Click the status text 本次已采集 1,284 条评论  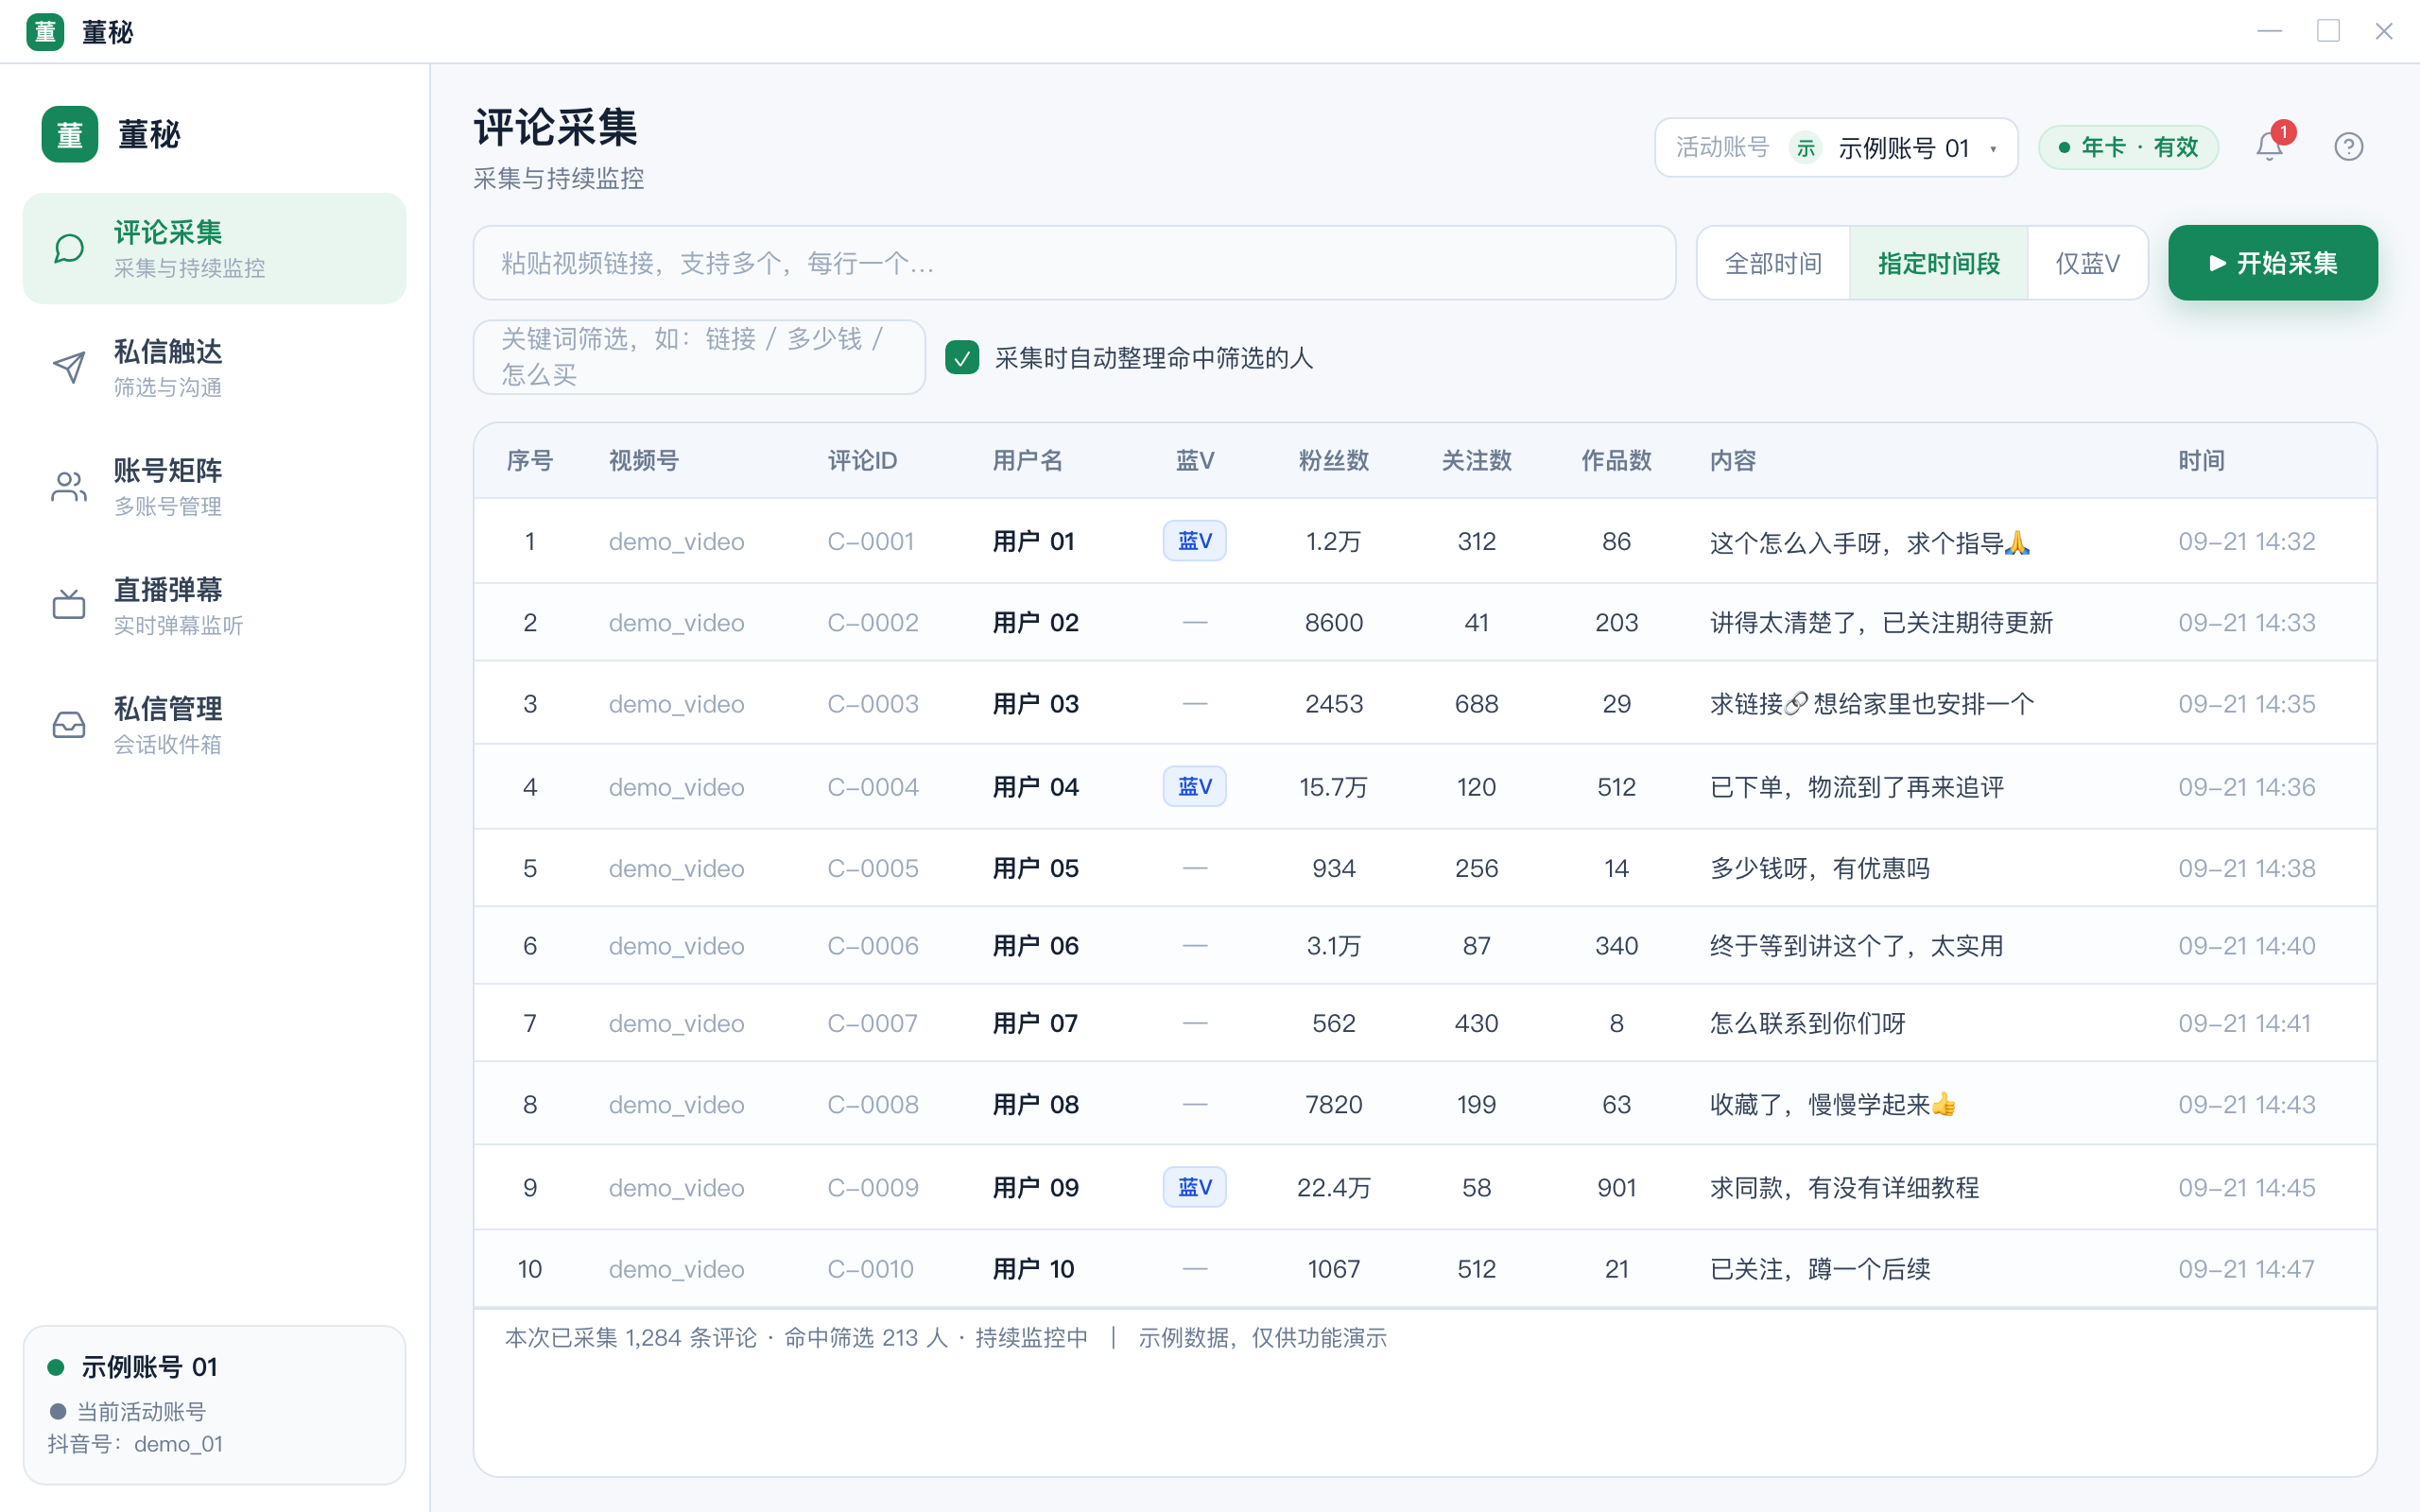tap(631, 1338)
